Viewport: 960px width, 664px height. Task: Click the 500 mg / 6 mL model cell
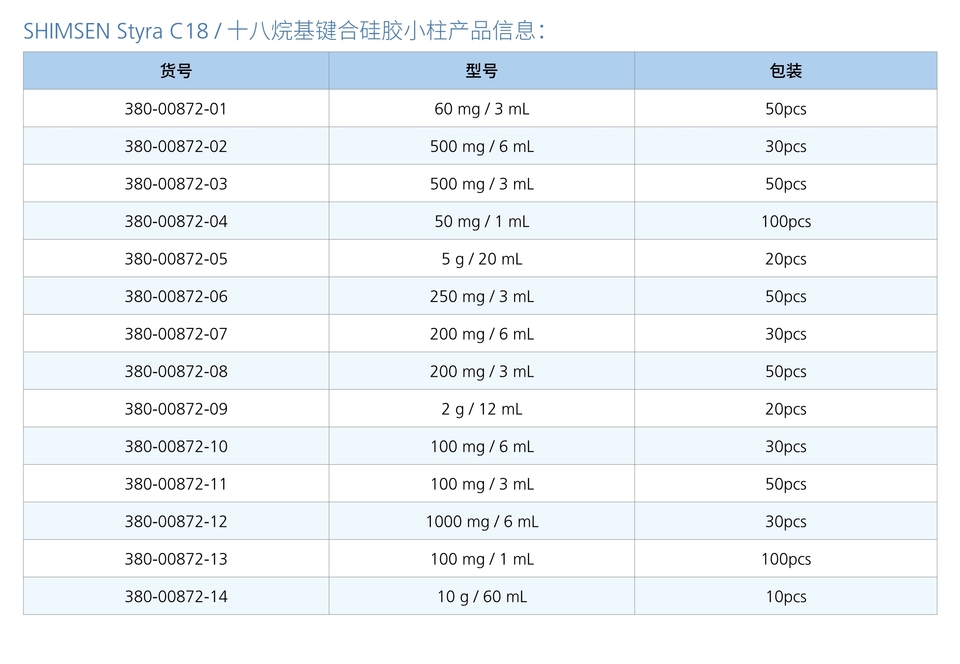point(481,146)
